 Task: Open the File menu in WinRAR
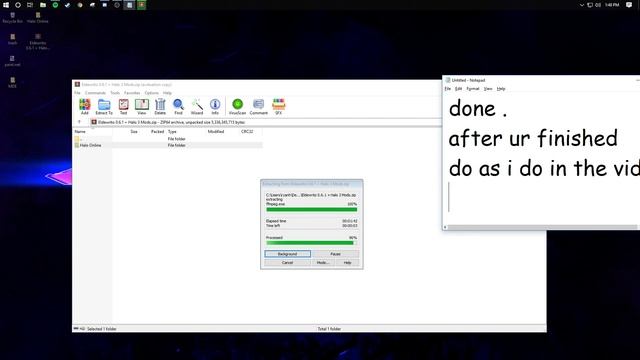click(77, 93)
